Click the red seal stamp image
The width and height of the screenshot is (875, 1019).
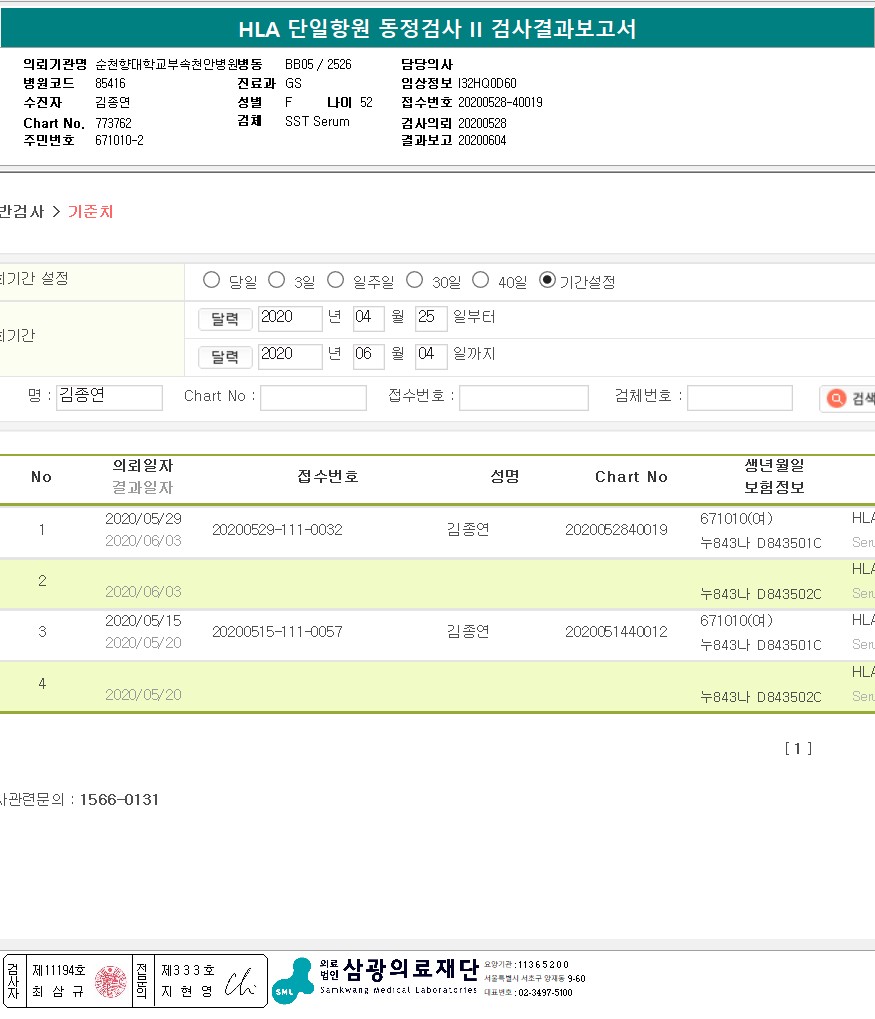coord(112,981)
